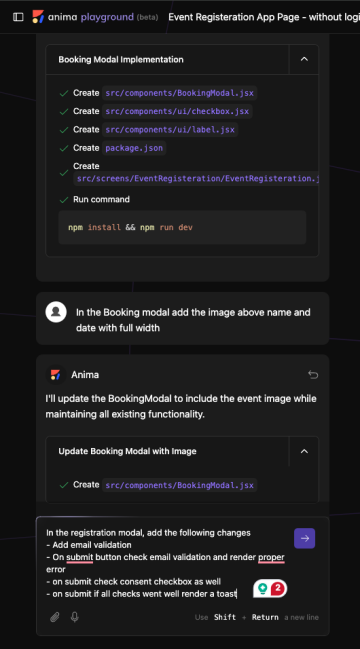
Task: Click the Event Registeration App Page title
Action: tap(264, 17)
